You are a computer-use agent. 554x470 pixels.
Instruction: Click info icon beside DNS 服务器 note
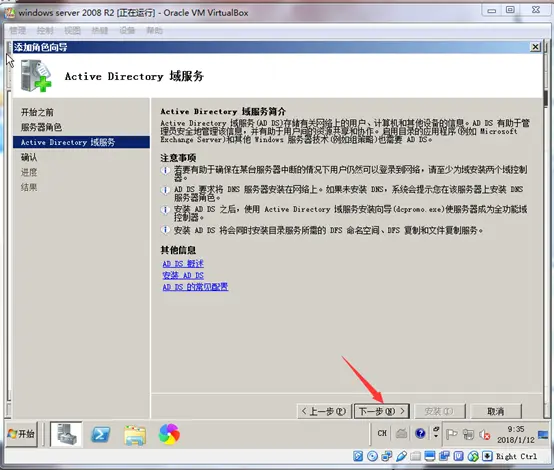tap(165, 190)
